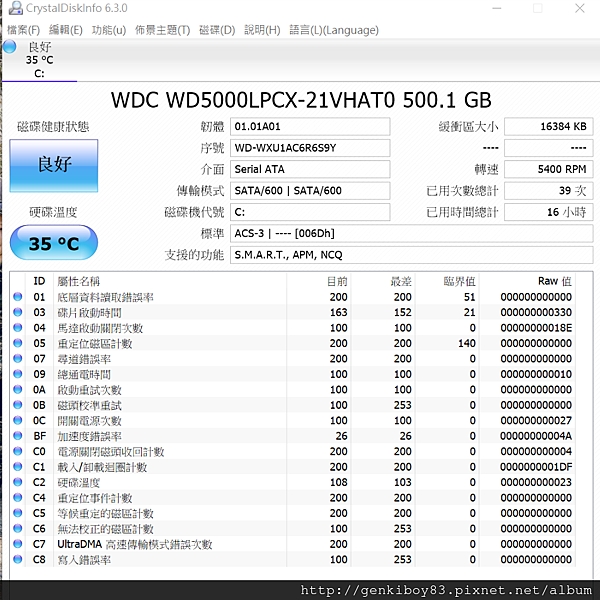This screenshot has height=600, width=600.
Task: Click the status orb for attribute 05
Action: click(x=18, y=343)
